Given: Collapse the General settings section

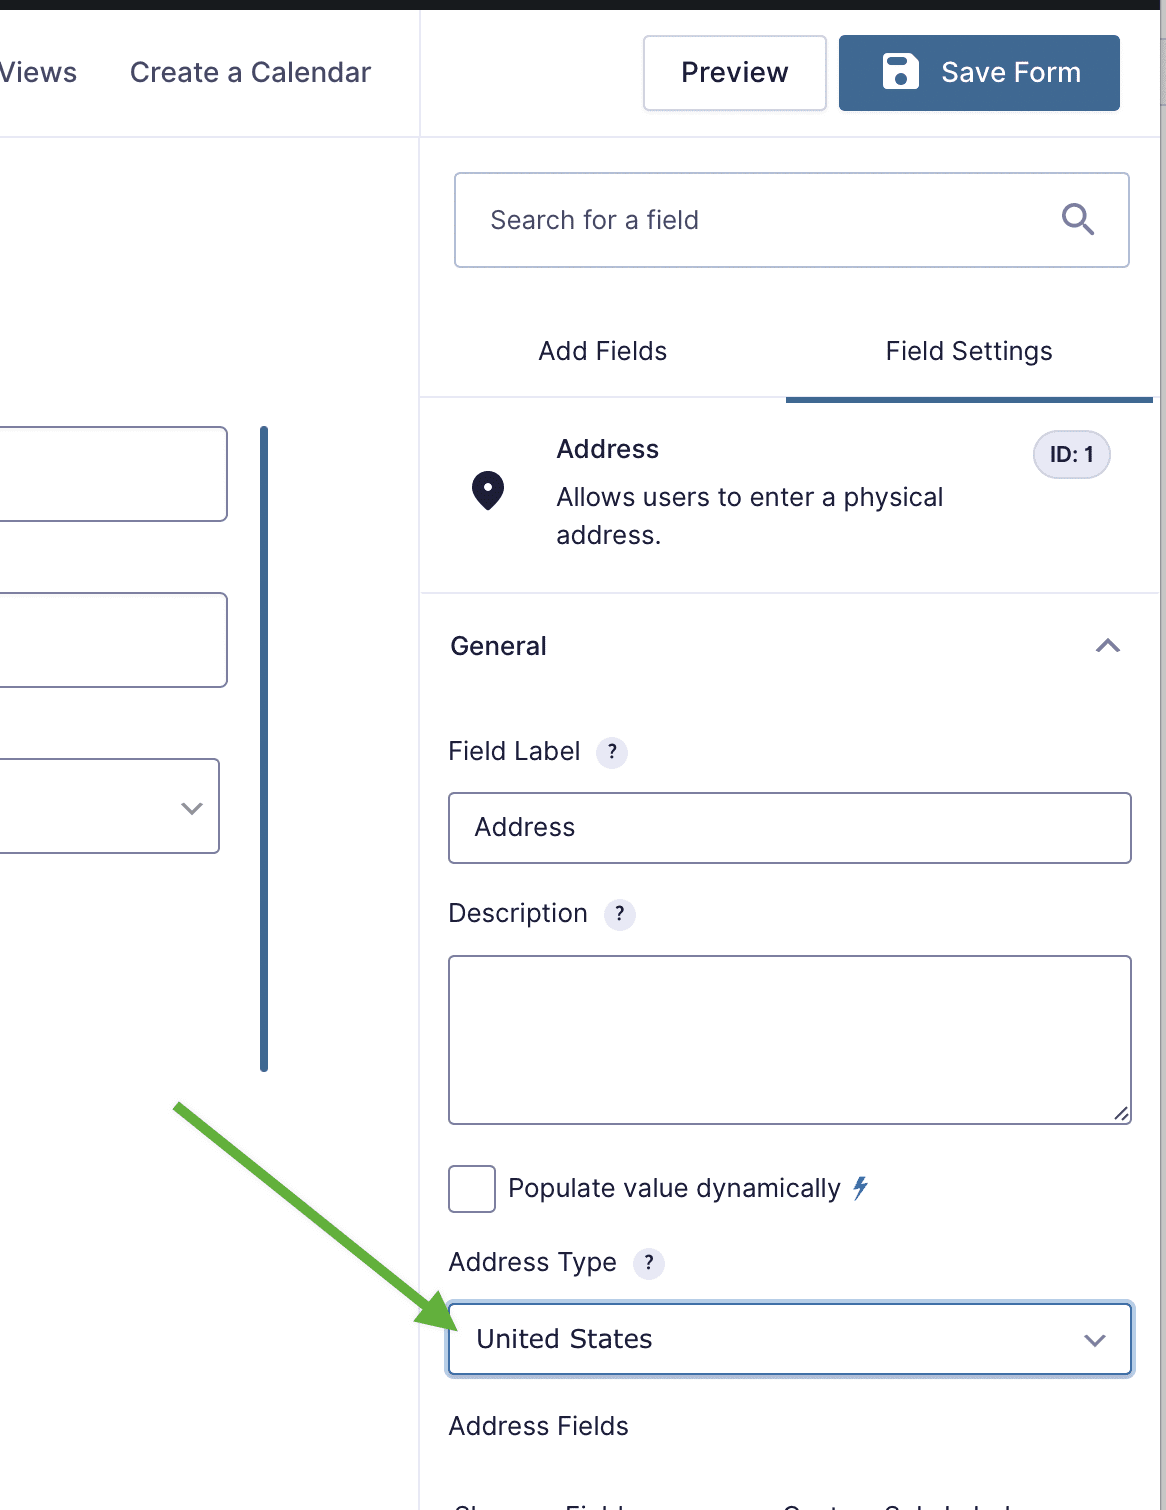Looking at the screenshot, I should point(1107,646).
